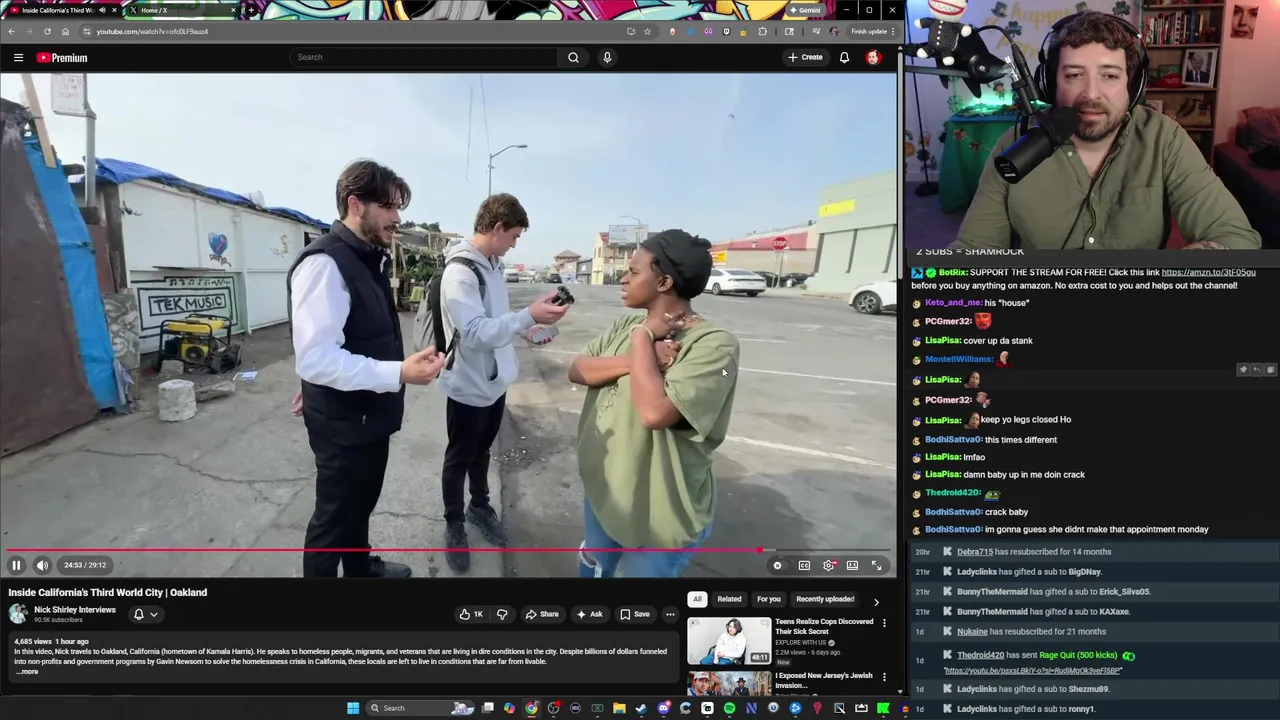Click Nukaine username in event list
The width and height of the screenshot is (1280, 720).
point(972,632)
